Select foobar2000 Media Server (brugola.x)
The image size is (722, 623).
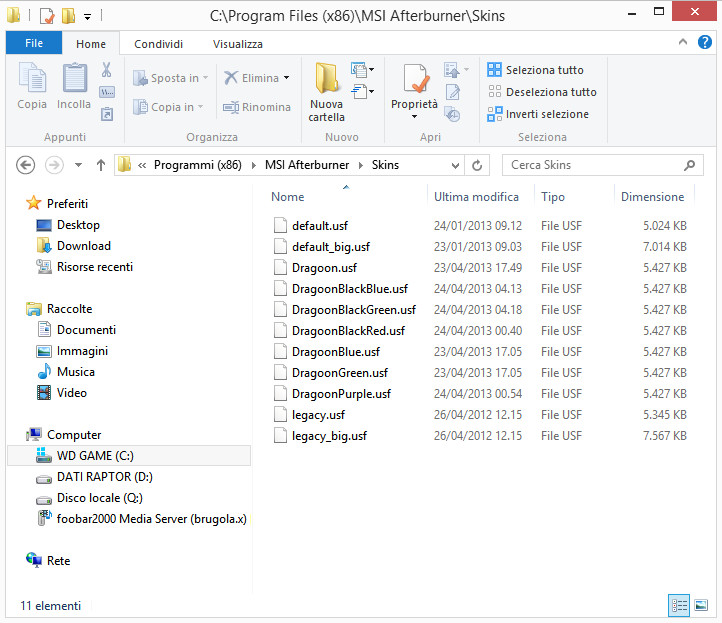[x=151, y=519]
